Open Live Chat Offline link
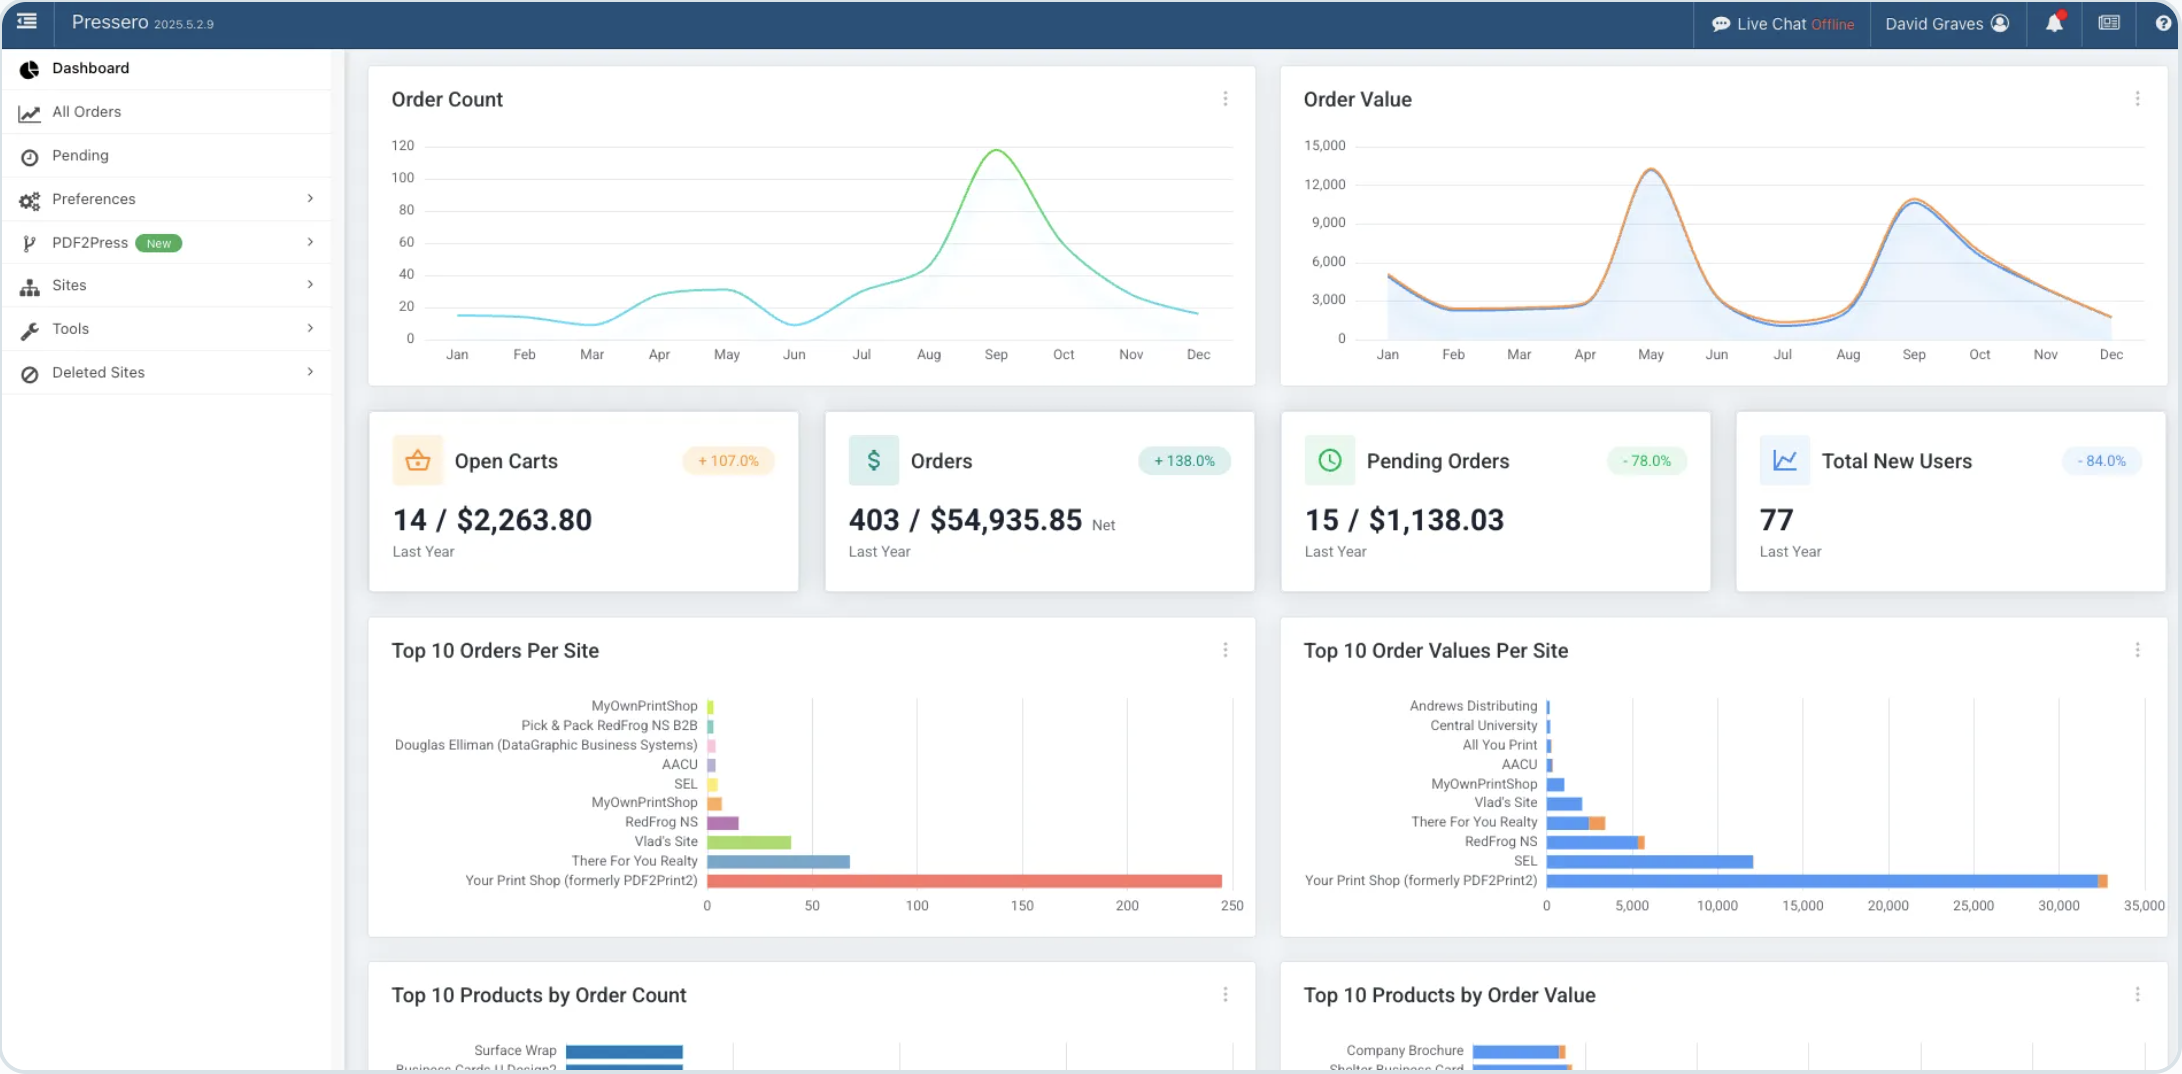The height and width of the screenshot is (1074, 2182). [1782, 24]
